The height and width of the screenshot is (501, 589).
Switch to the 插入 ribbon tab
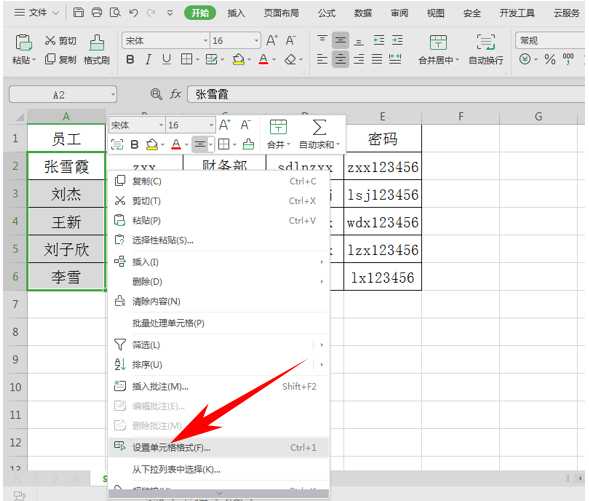236,13
